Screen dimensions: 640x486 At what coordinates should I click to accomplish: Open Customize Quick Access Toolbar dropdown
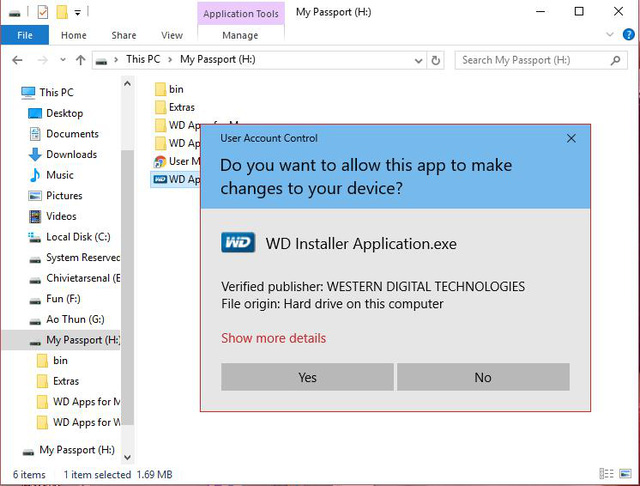point(77,13)
